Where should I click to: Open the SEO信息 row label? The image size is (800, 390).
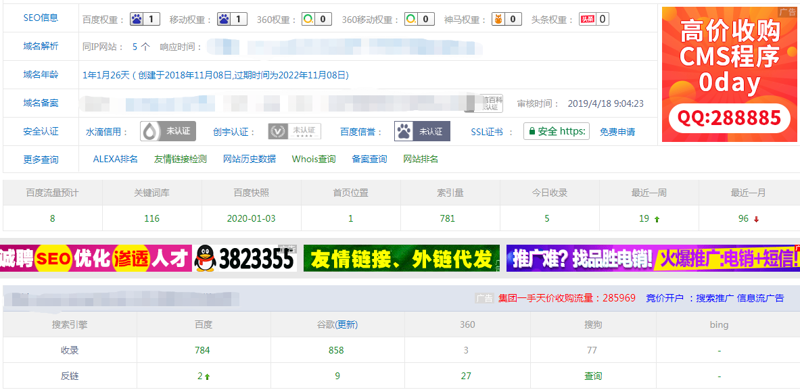(41, 18)
